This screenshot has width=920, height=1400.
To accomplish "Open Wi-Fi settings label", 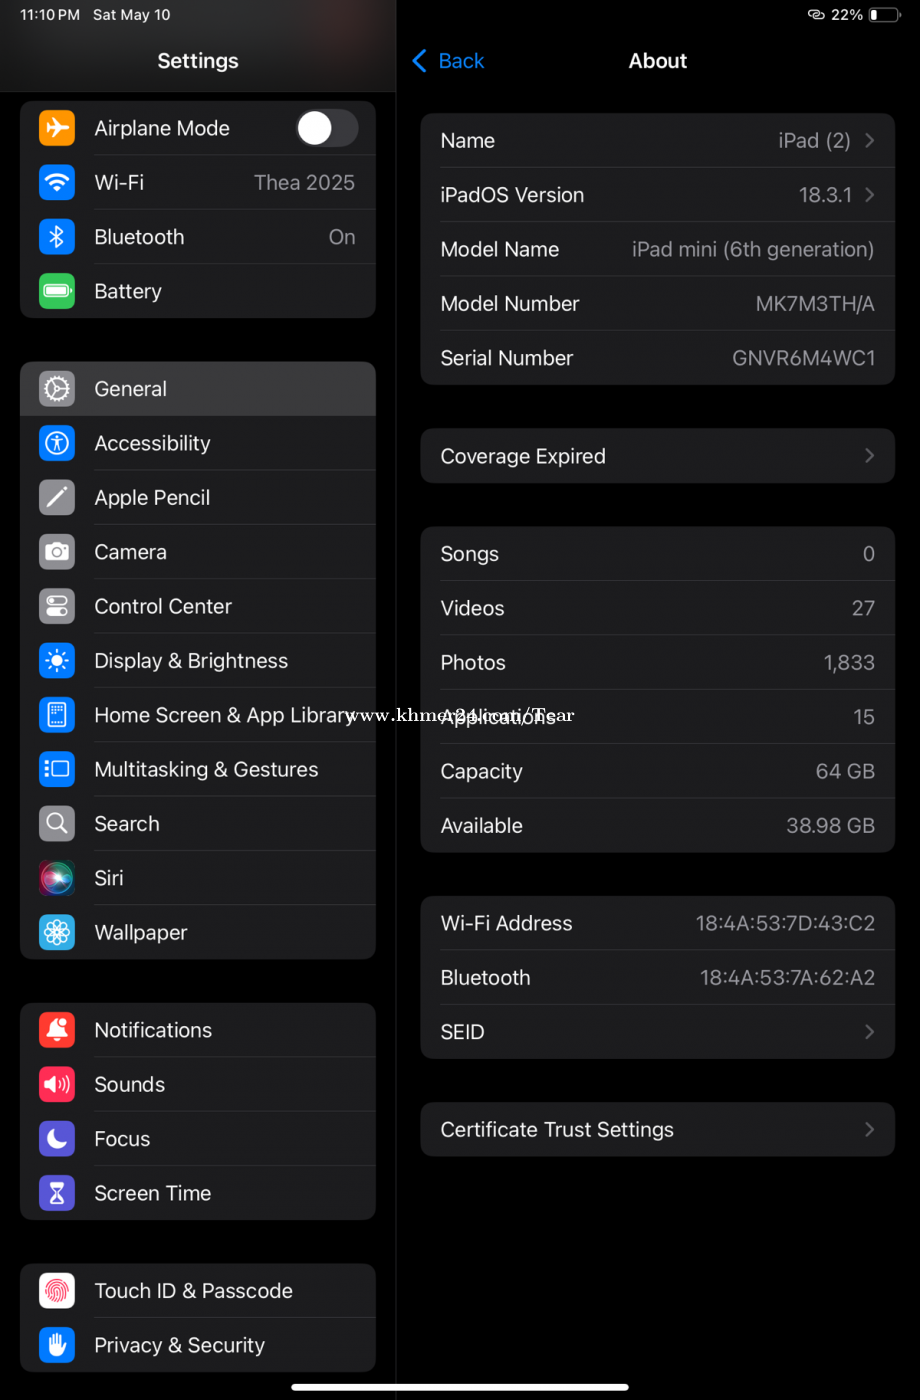I will coord(119,183).
